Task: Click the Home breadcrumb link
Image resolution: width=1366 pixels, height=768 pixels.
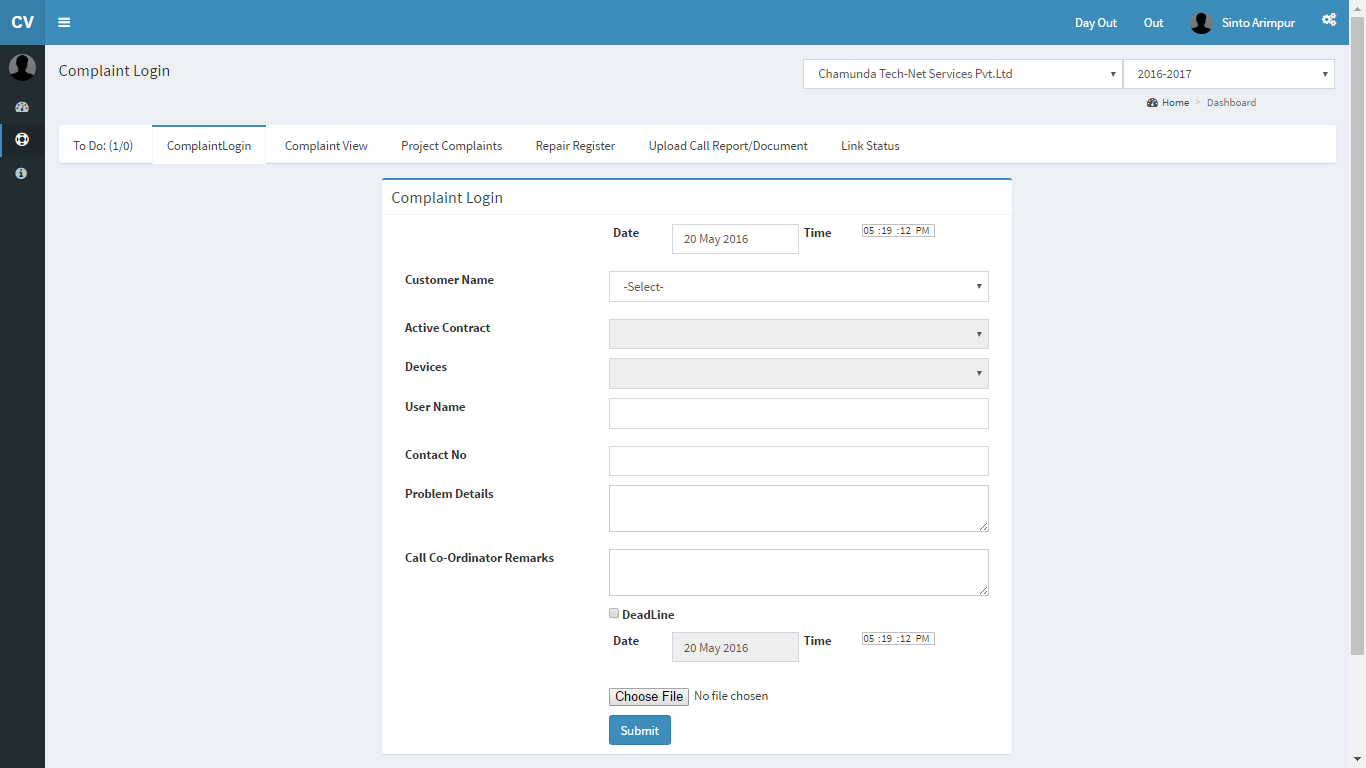Action: point(1175,102)
